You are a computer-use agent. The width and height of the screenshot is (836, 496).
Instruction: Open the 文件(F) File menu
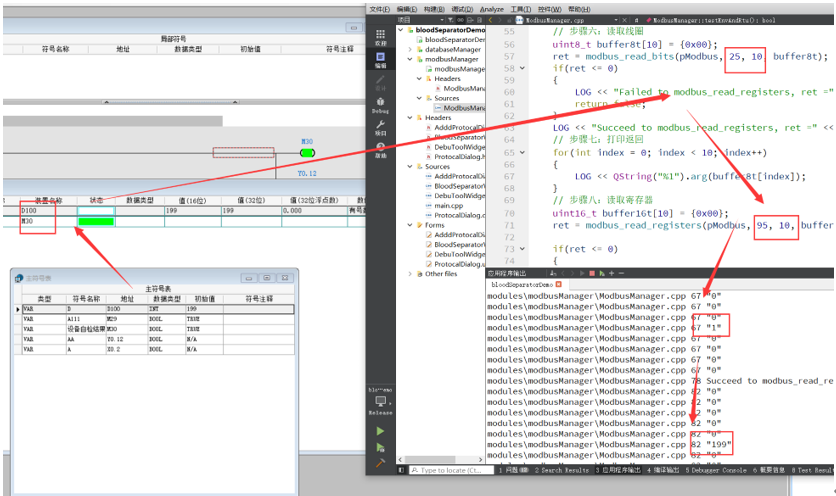pos(379,8)
